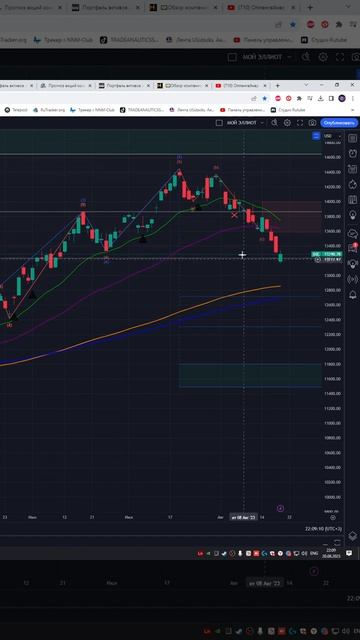
Task: Switch chart to fullscreen mode
Action: (x=300, y=122)
